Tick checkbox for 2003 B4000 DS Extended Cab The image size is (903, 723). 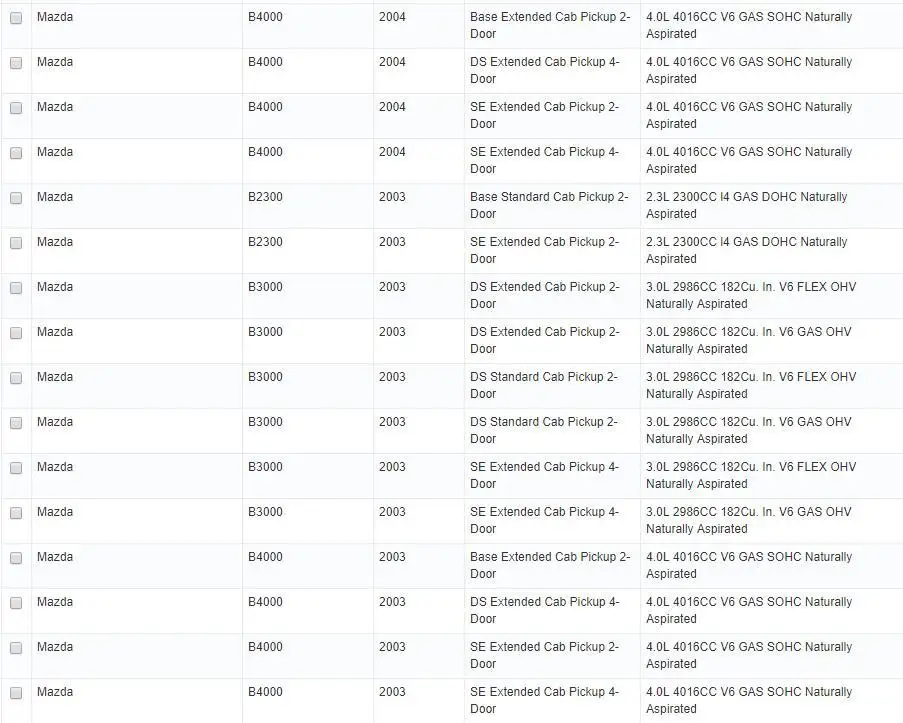16,603
